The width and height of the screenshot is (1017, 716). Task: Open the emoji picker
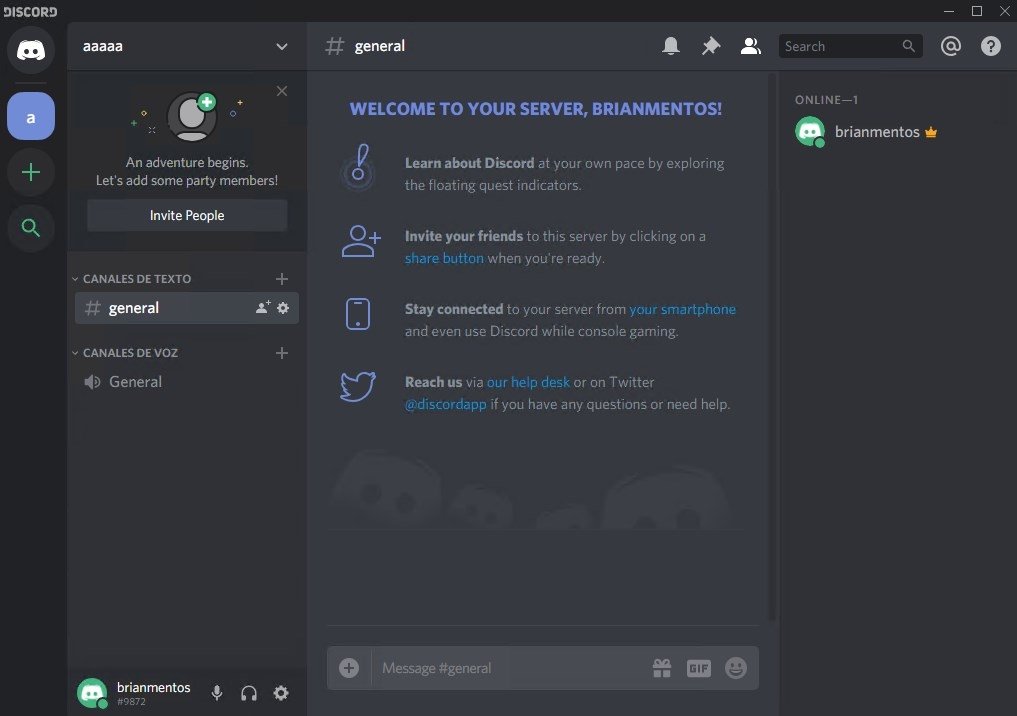736,668
